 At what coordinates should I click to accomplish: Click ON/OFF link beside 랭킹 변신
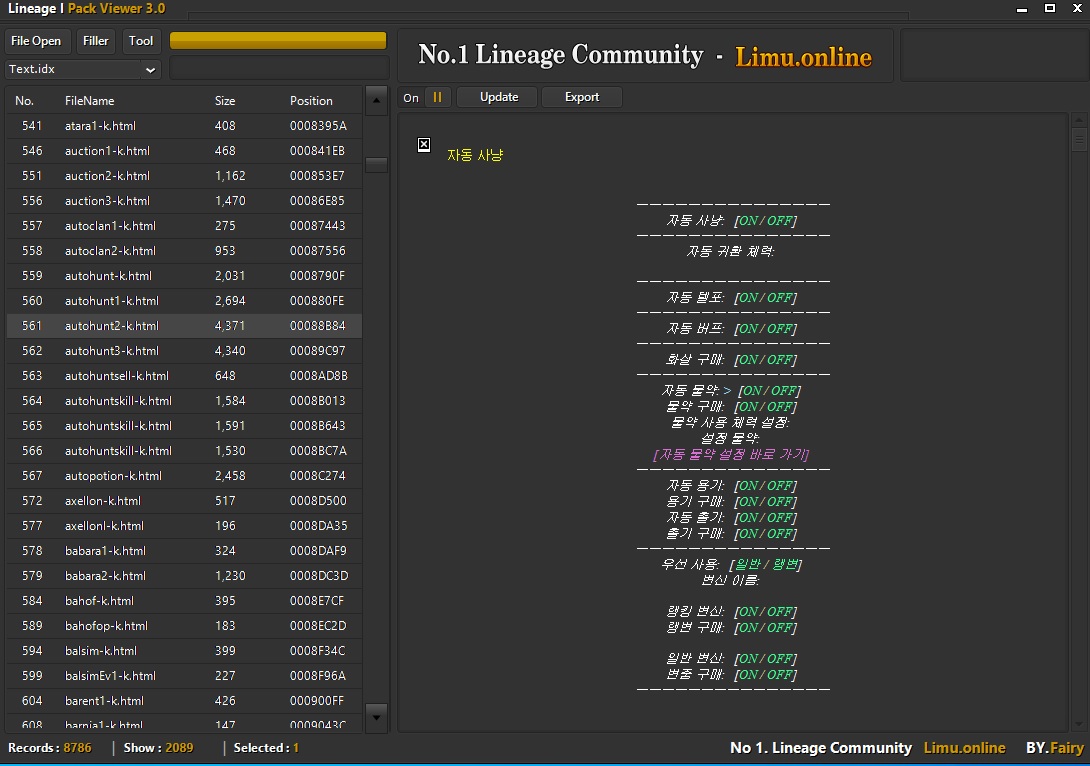pos(765,612)
